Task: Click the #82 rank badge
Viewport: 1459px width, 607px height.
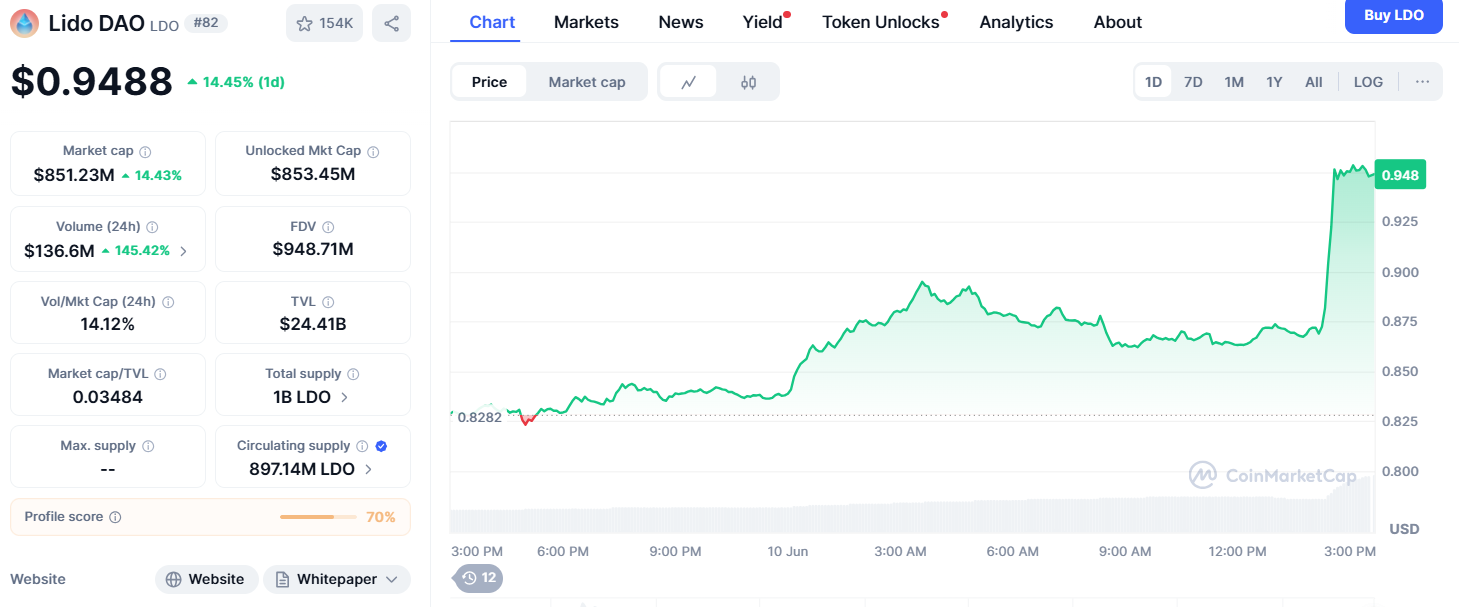Action: click(x=207, y=23)
